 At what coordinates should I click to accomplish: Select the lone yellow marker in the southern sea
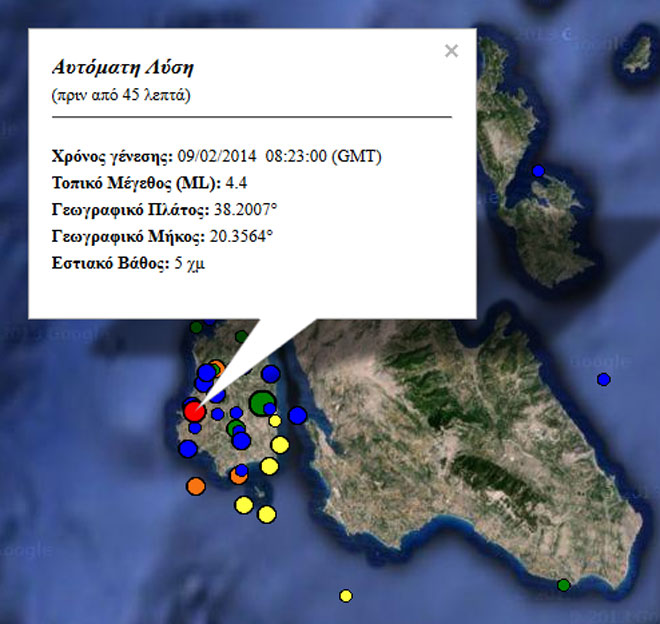click(346, 596)
